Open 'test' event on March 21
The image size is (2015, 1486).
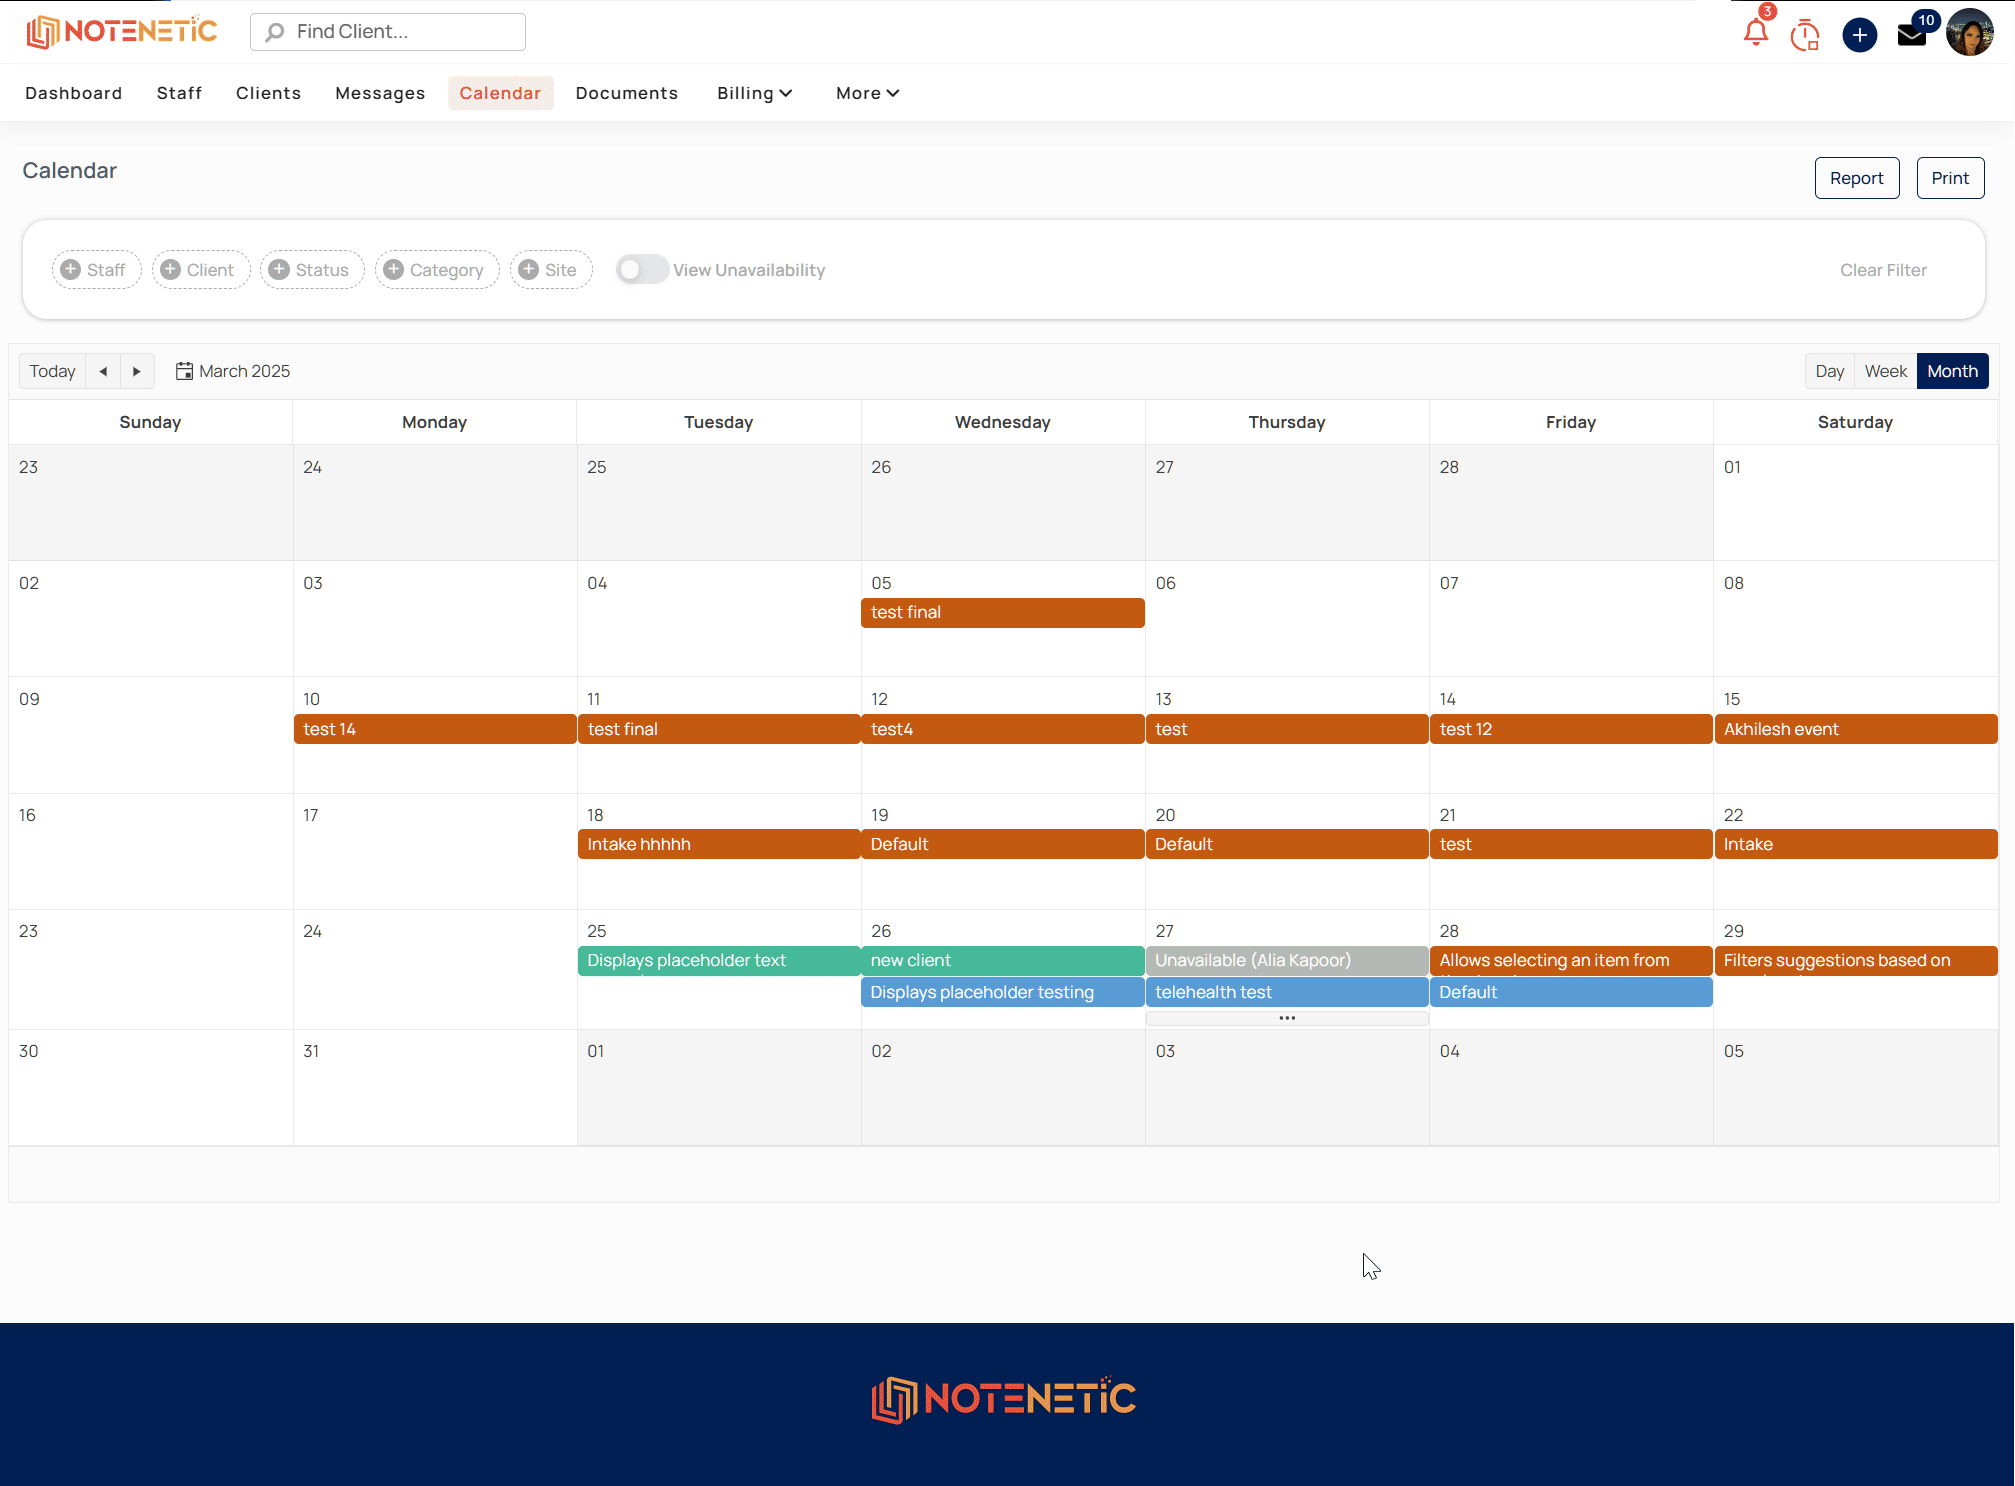tap(1571, 844)
